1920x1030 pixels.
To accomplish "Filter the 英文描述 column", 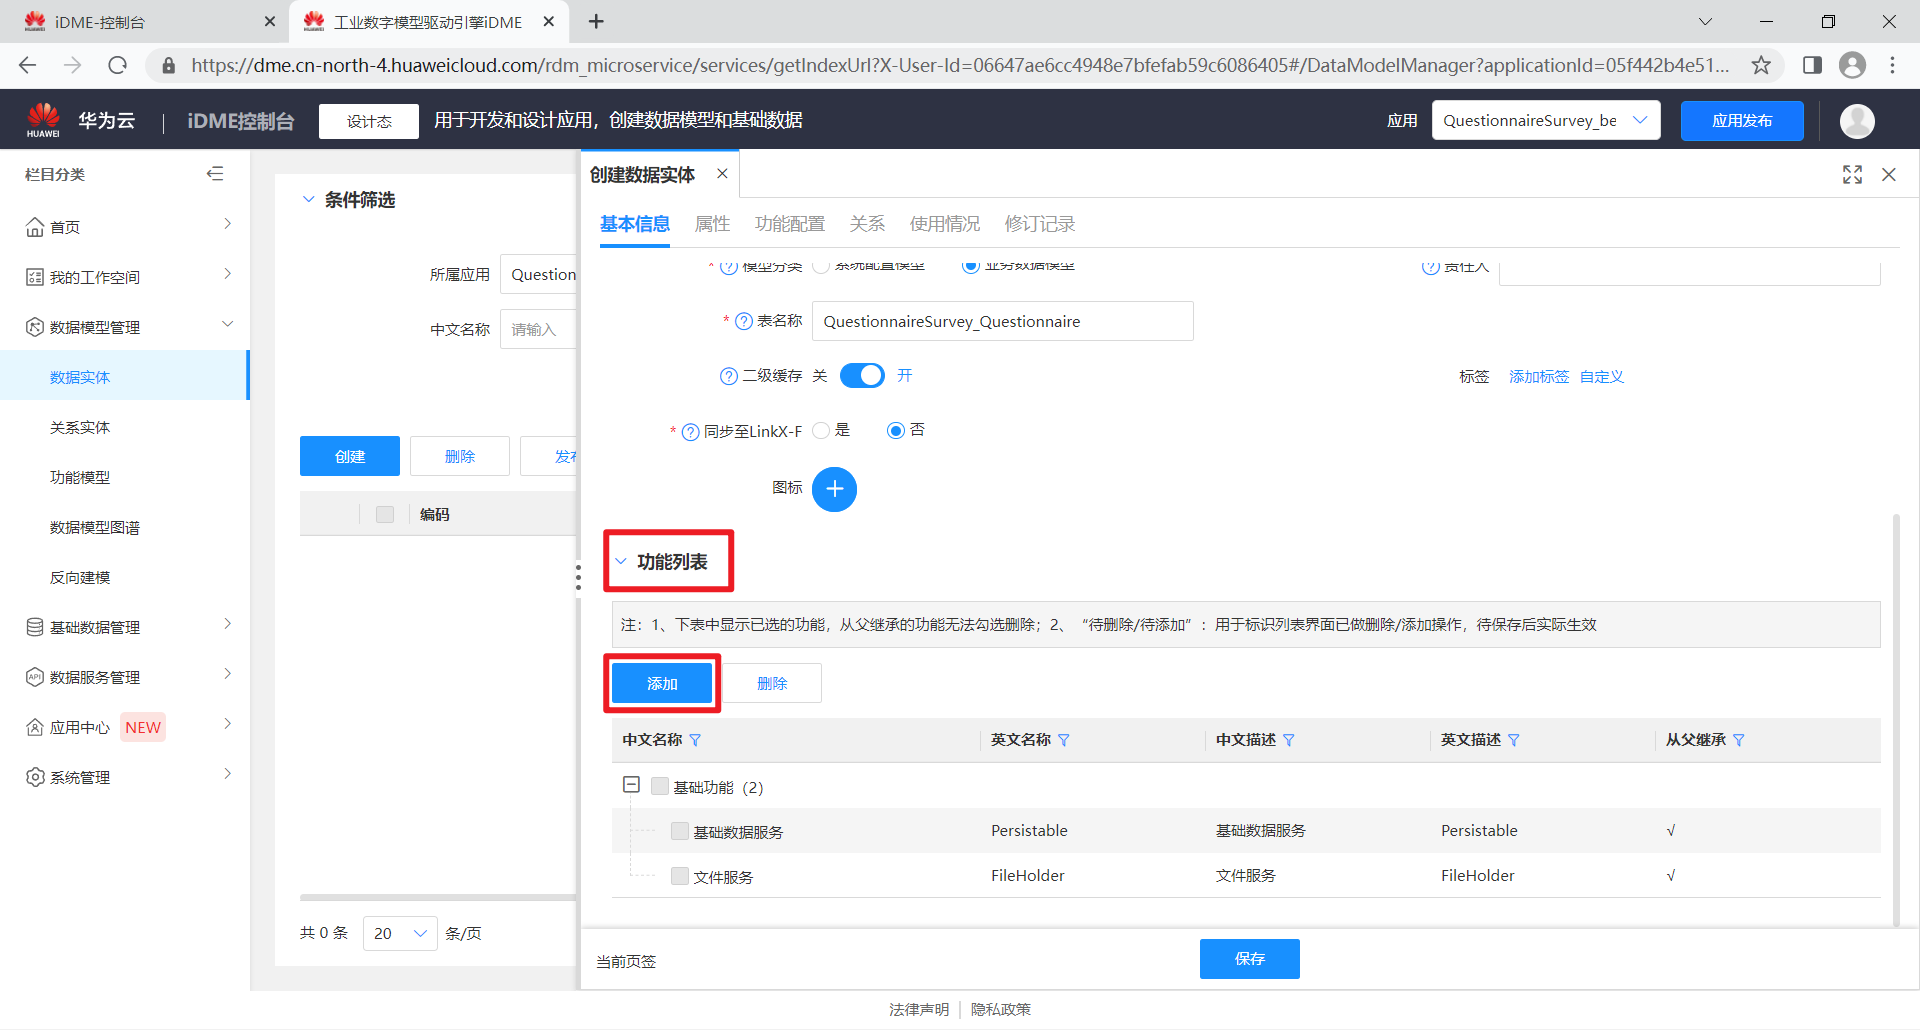I will (x=1514, y=740).
